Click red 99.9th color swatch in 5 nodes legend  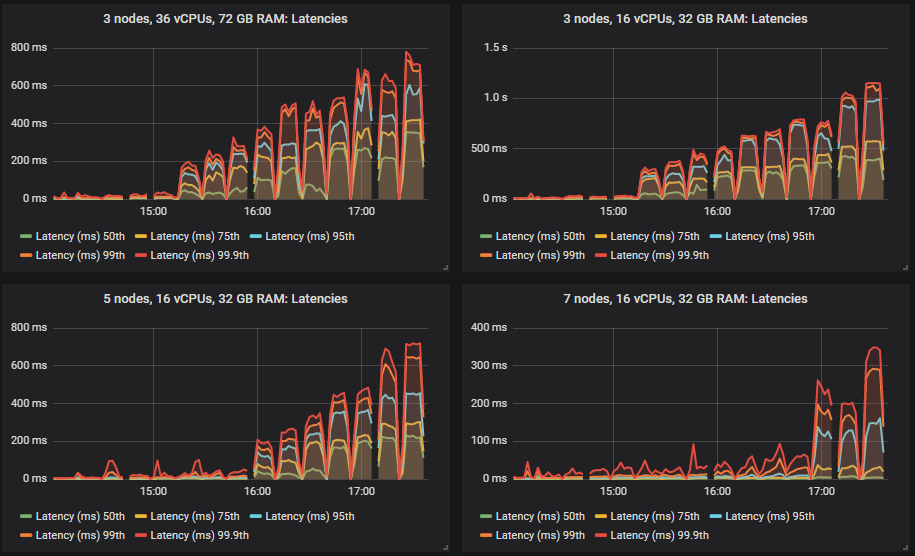141,535
